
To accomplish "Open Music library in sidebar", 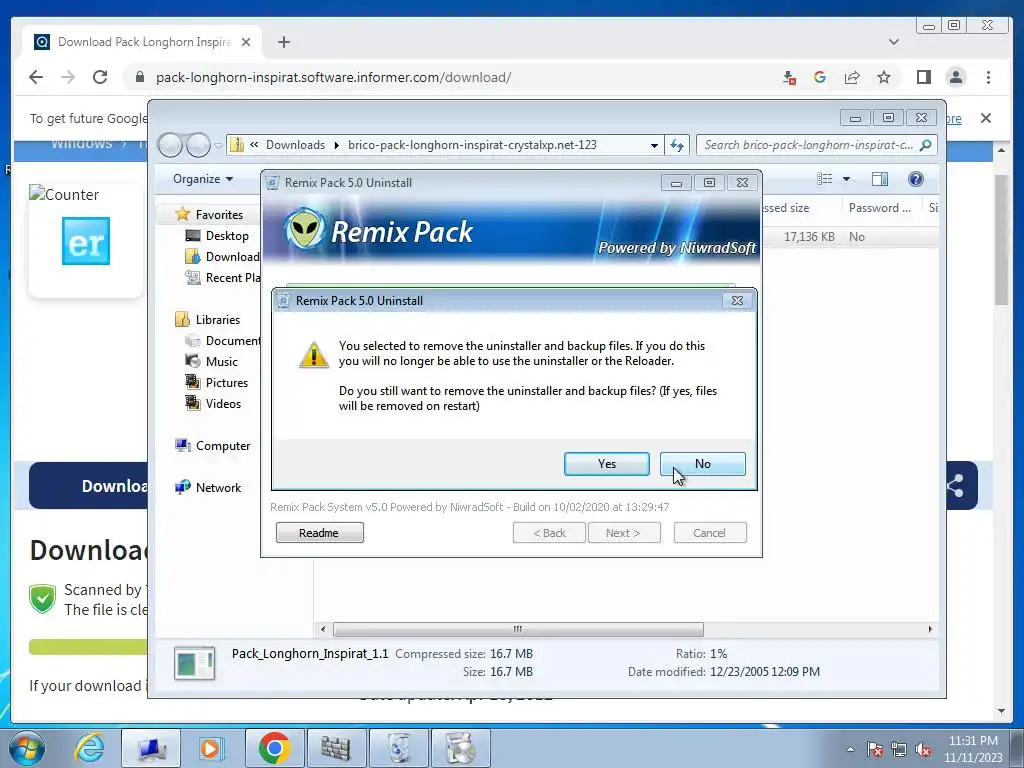I will point(221,362).
